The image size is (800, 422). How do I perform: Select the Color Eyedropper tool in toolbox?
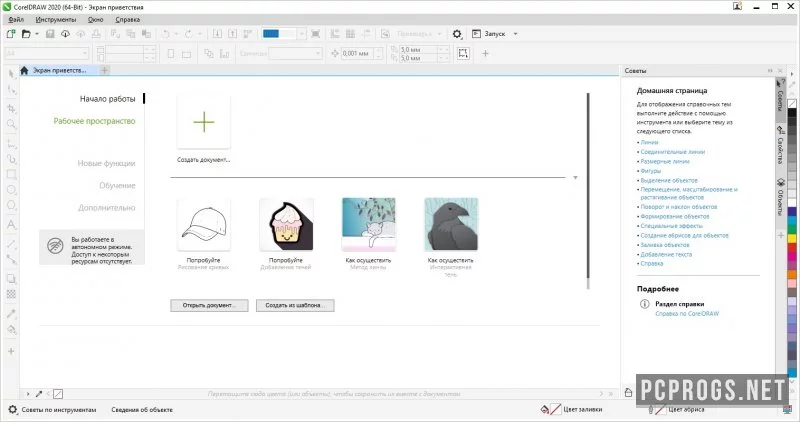click(x=11, y=314)
